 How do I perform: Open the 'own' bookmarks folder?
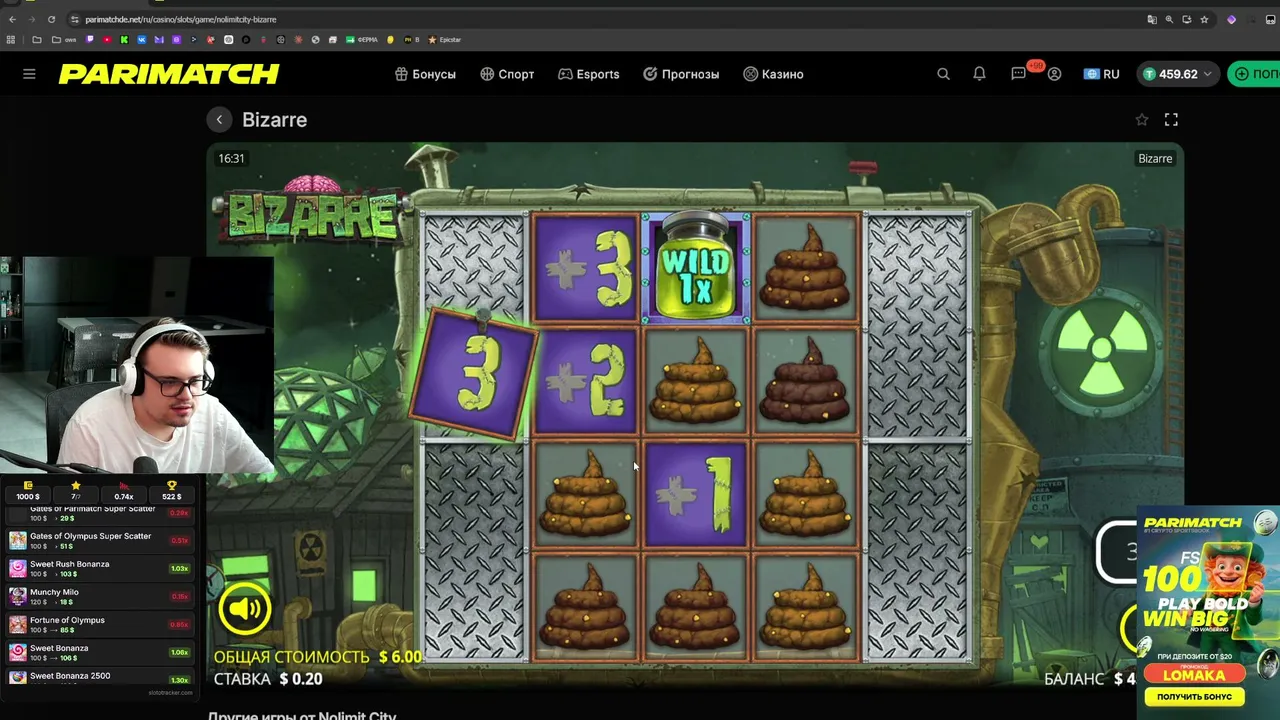pyautogui.click(x=64, y=40)
